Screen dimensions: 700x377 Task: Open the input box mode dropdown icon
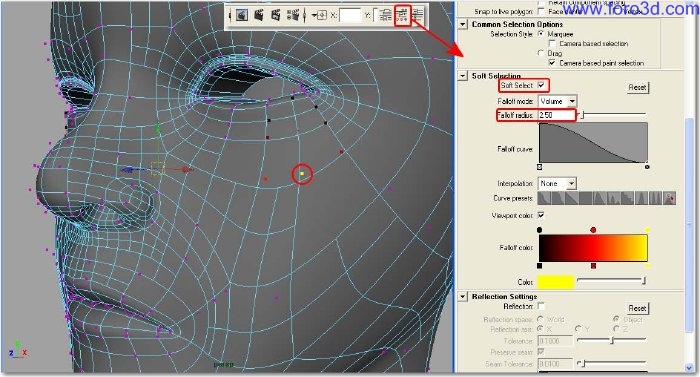(x=320, y=16)
